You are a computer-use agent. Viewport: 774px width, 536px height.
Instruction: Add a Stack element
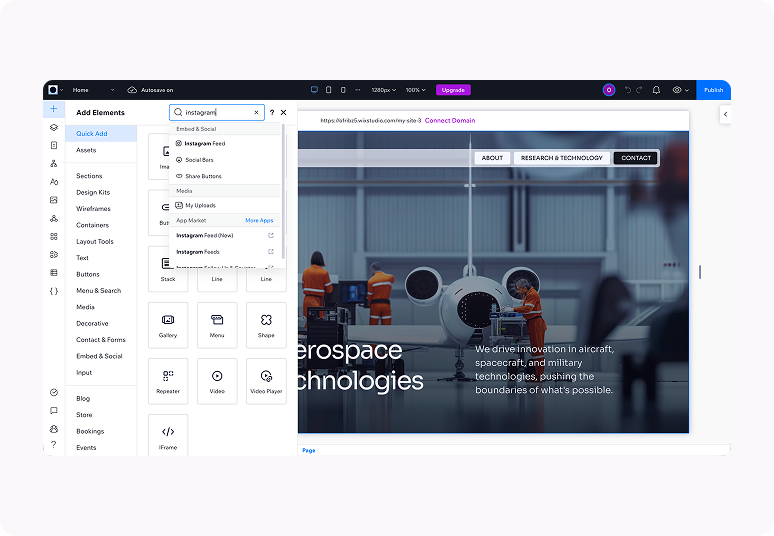[168, 269]
